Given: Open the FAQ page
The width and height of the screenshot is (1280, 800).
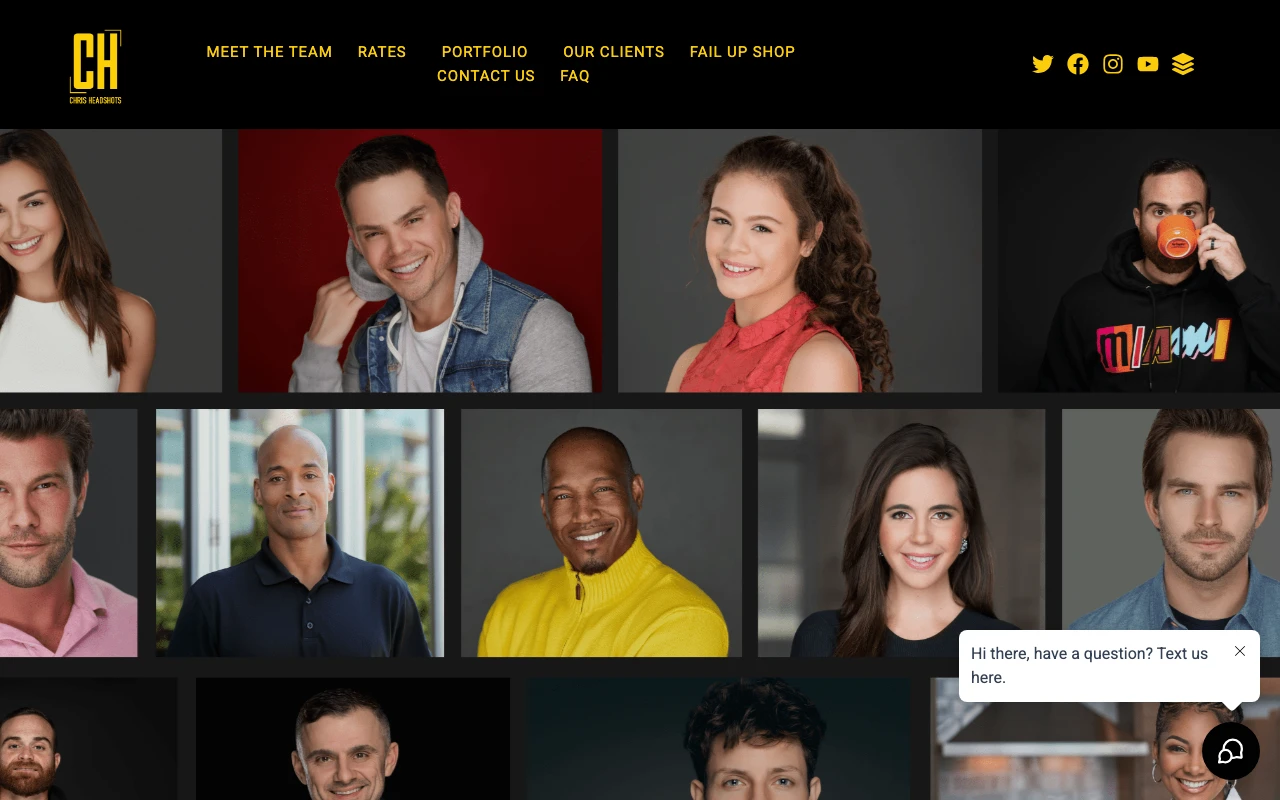Looking at the screenshot, I should click(575, 76).
